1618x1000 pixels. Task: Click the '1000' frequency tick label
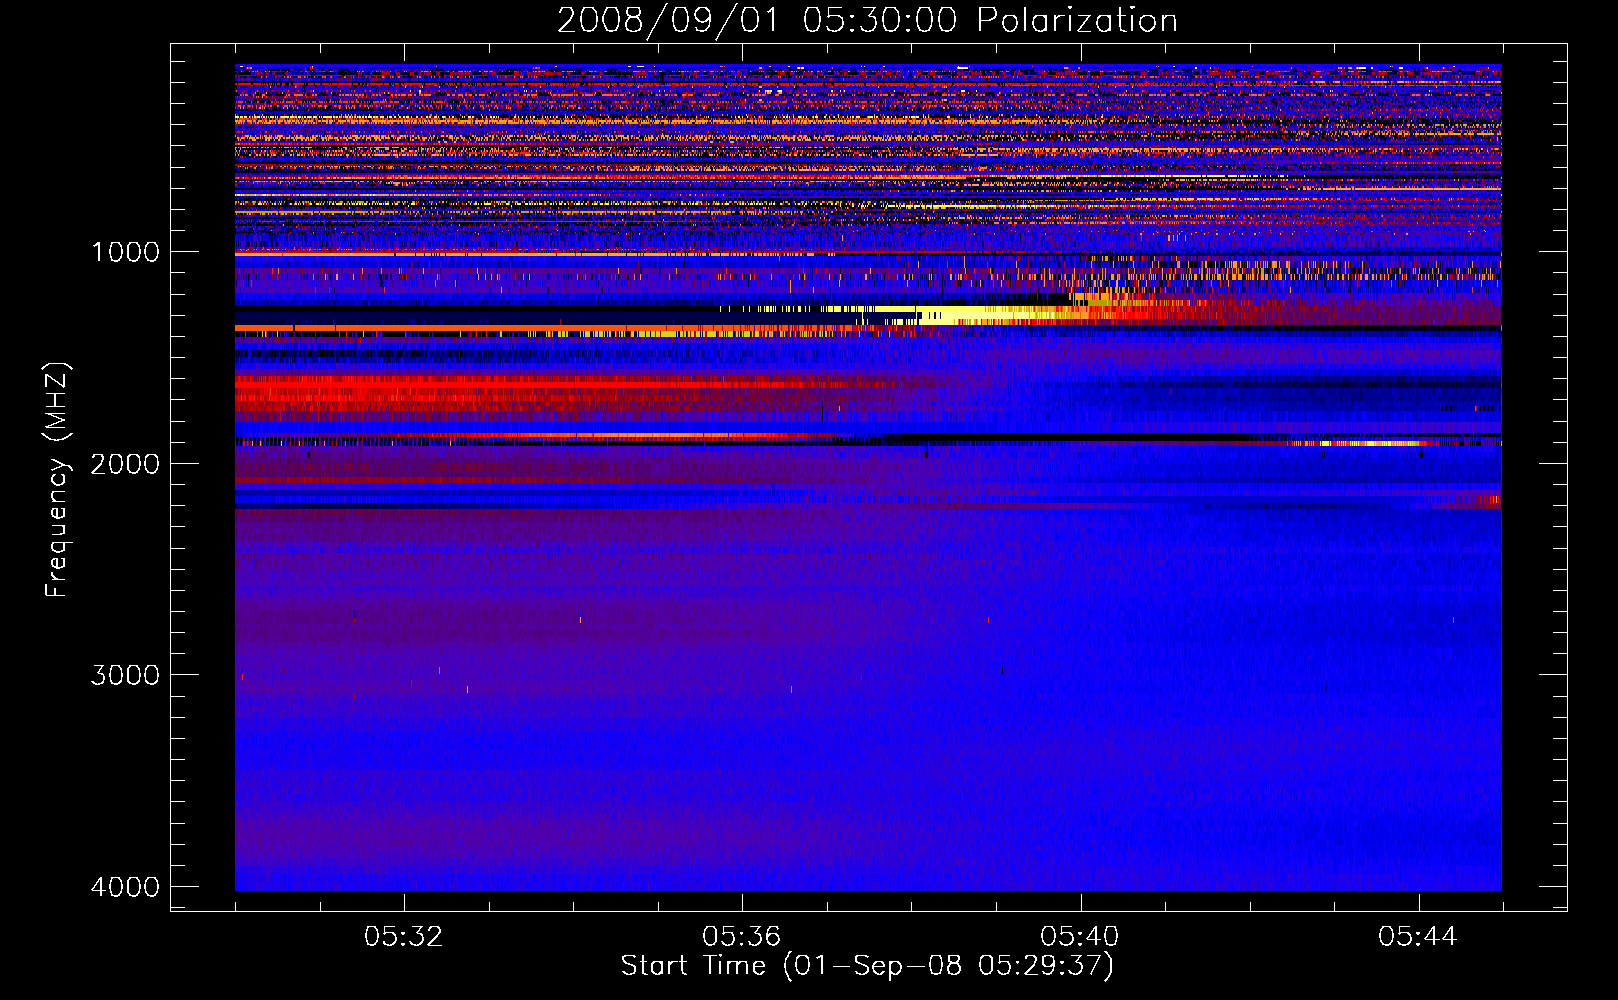(x=125, y=252)
